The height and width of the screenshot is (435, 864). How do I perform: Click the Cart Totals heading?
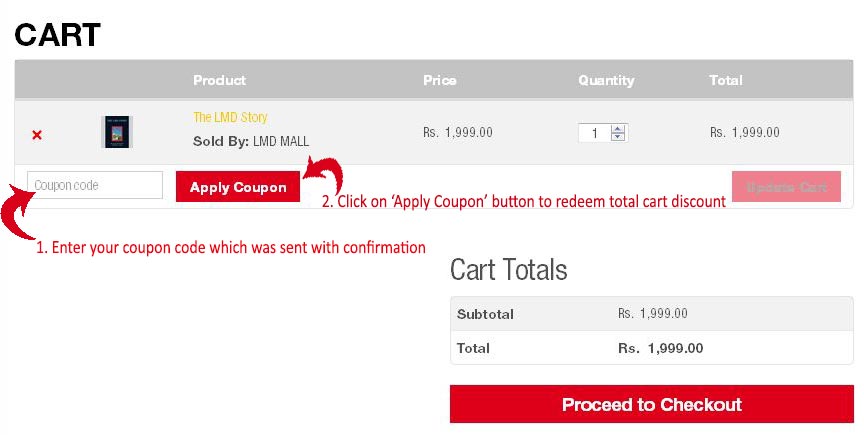click(509, 270)
